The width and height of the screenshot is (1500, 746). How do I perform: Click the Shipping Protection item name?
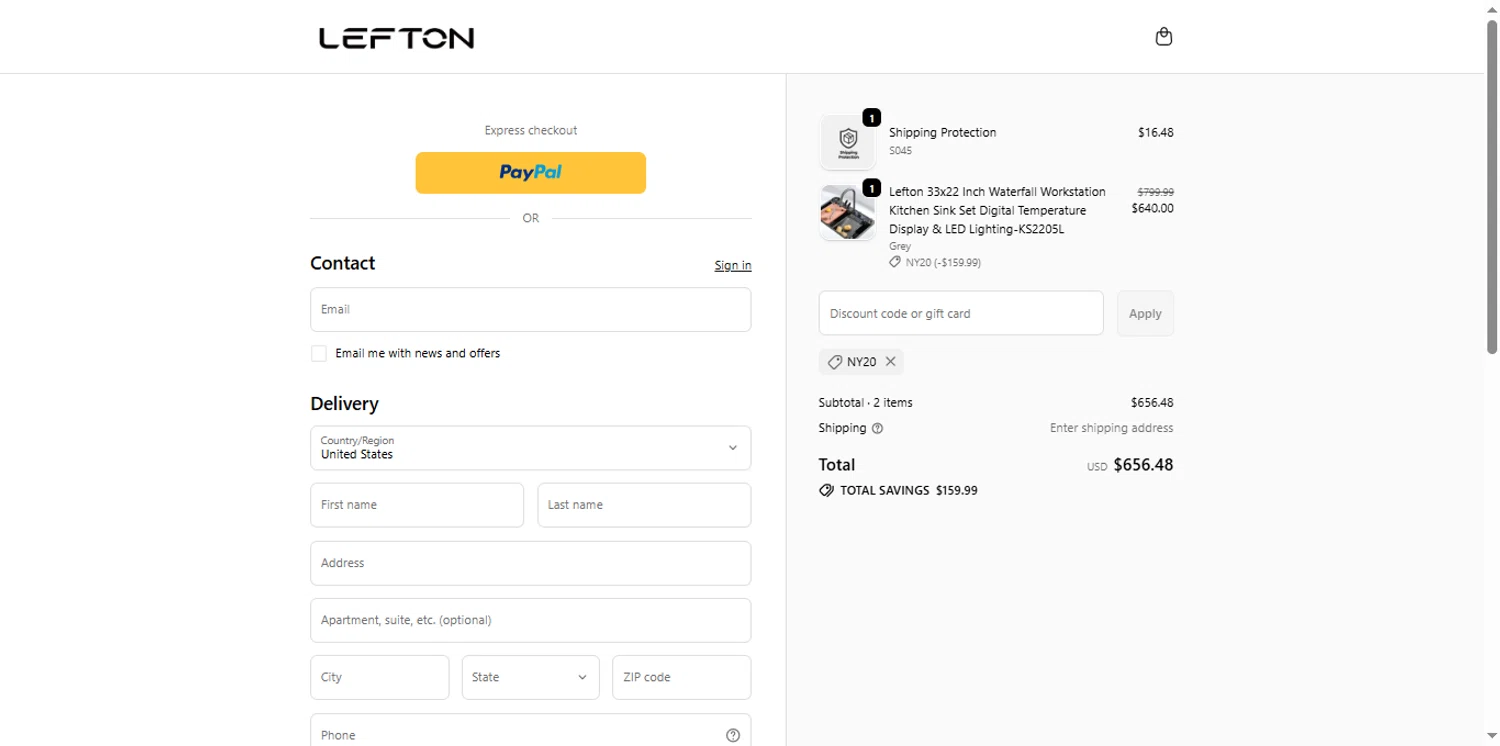942,132
